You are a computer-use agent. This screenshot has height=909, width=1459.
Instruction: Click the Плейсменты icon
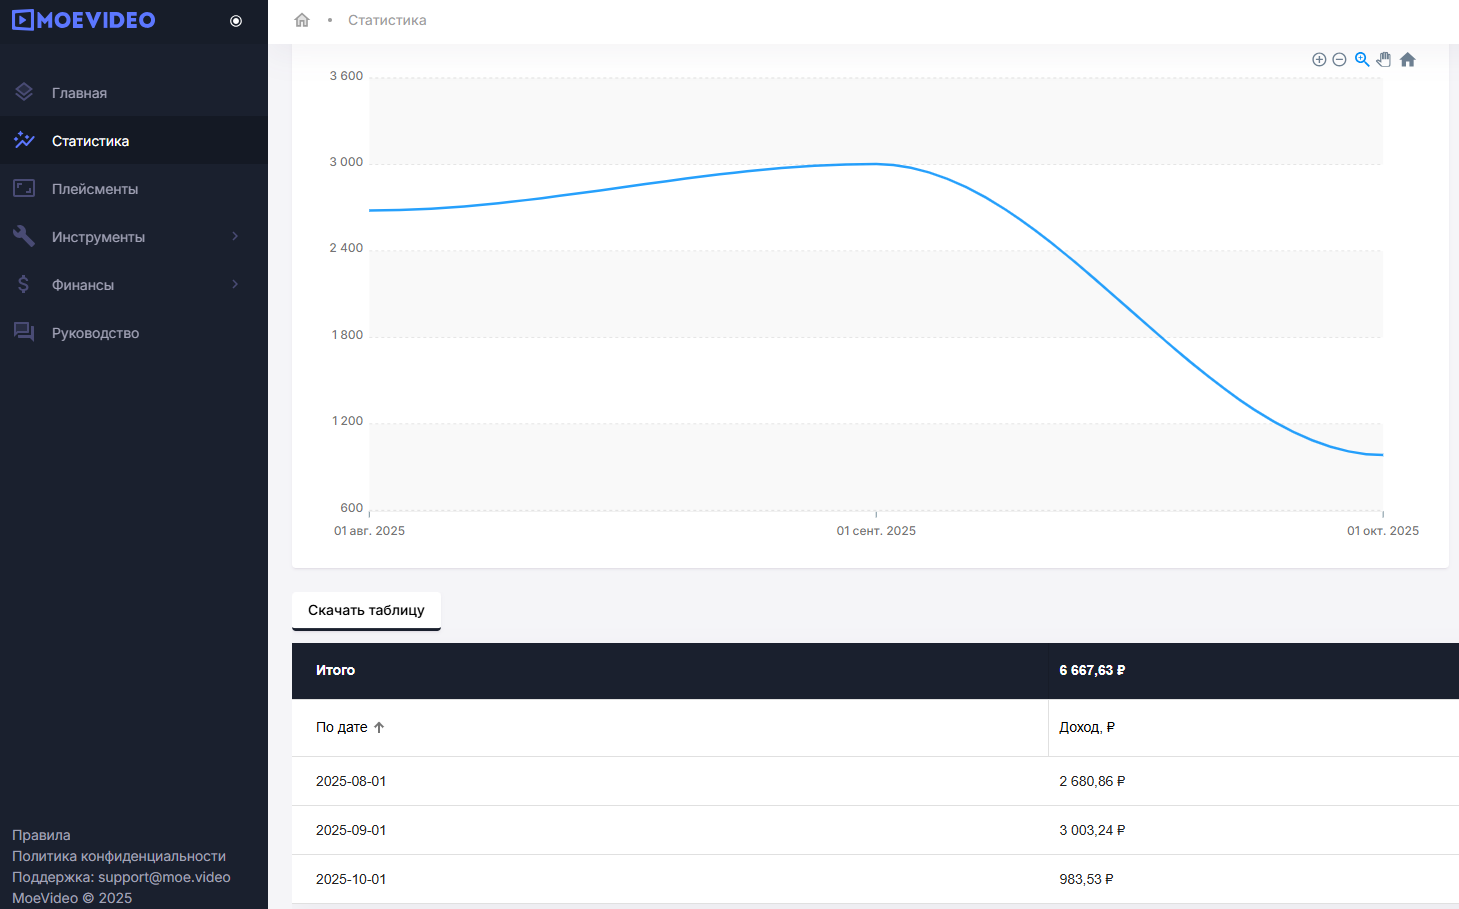click(24, 188)
